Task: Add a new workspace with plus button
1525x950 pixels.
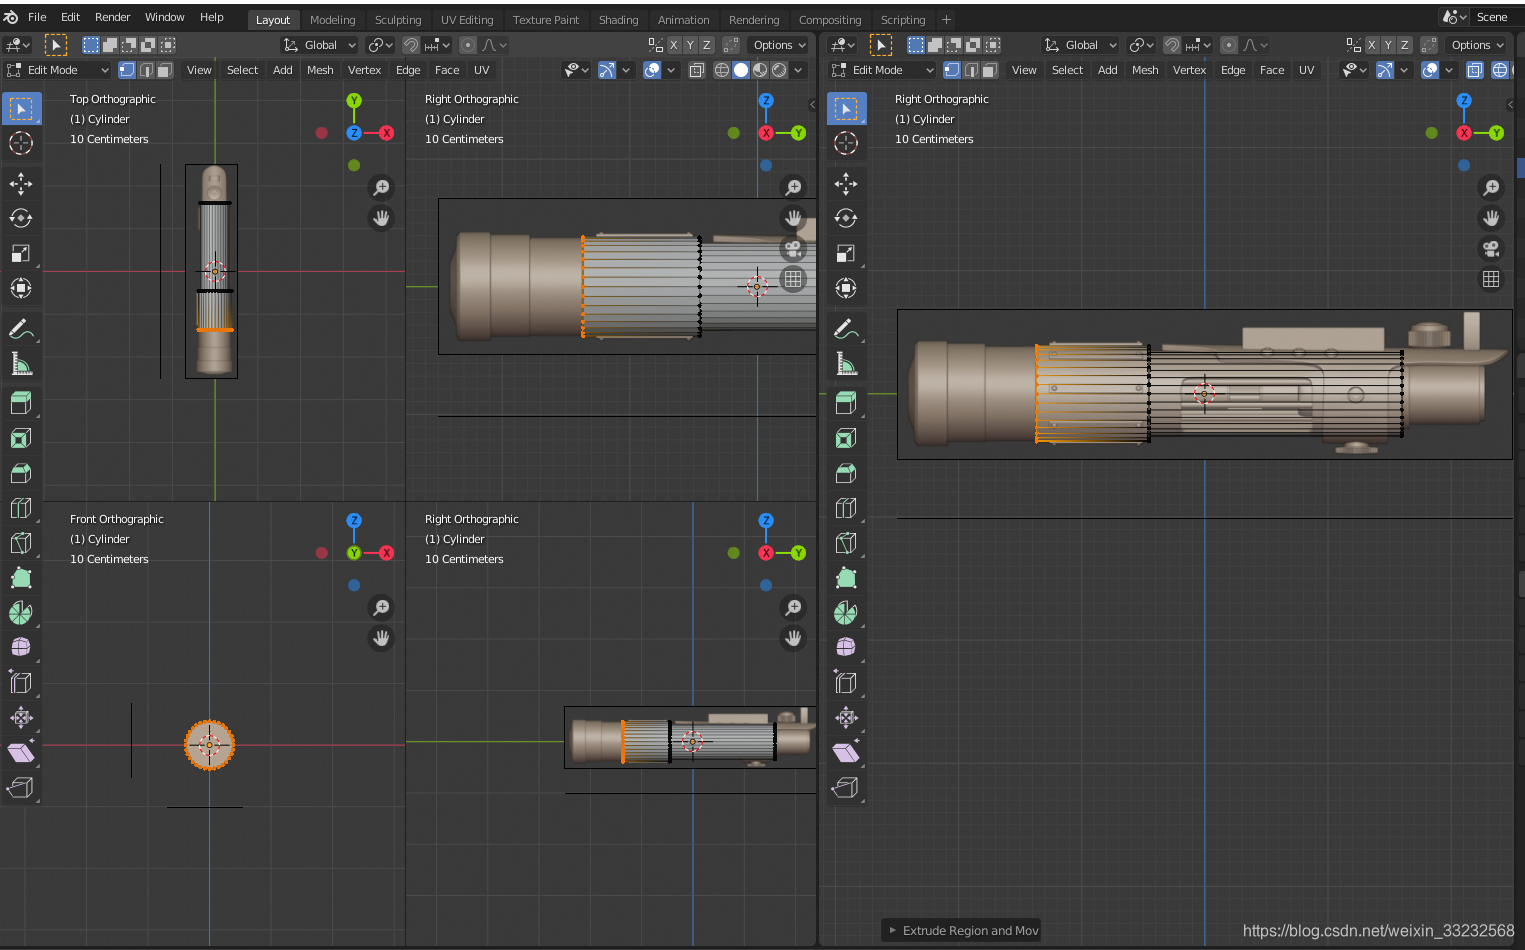Action: 946,20
